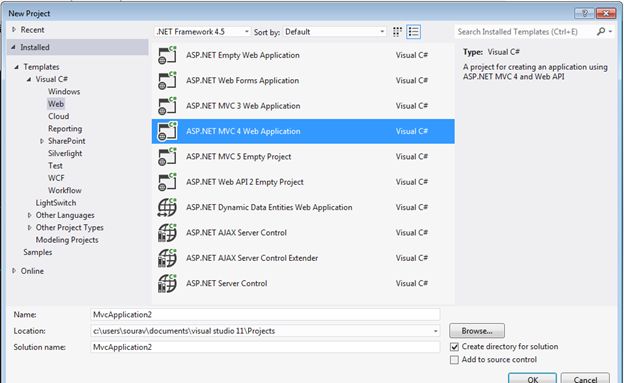This screenshot has width=624, height=383.
Task: Click the ASP.NET Web API 2 Empty Project icon
Action: tap(167, 182)
